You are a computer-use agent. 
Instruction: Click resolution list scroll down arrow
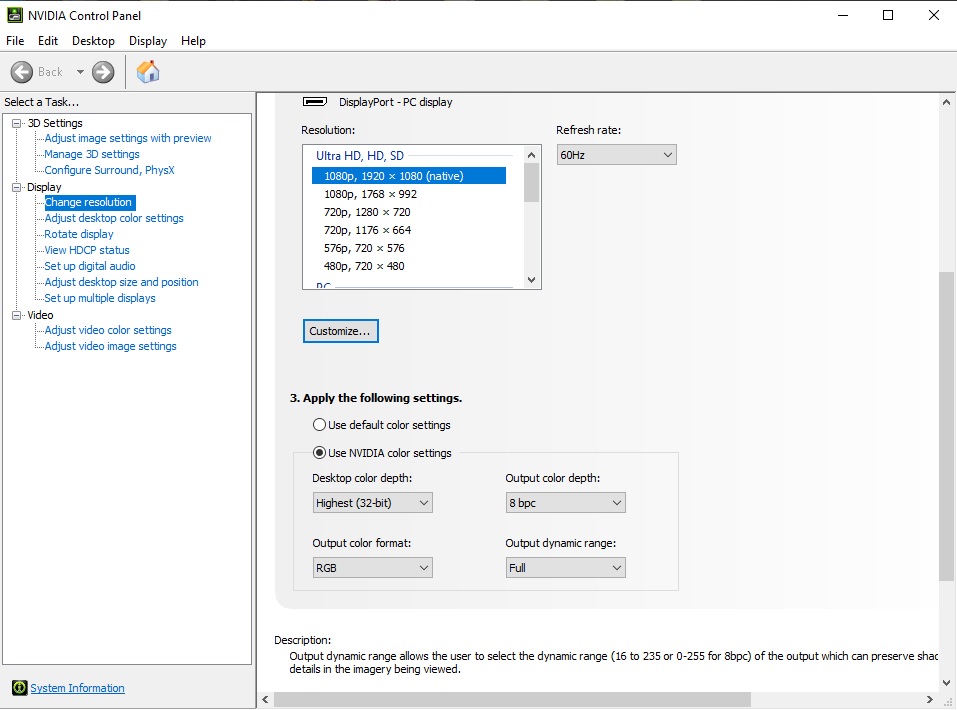tap(531, 280)
